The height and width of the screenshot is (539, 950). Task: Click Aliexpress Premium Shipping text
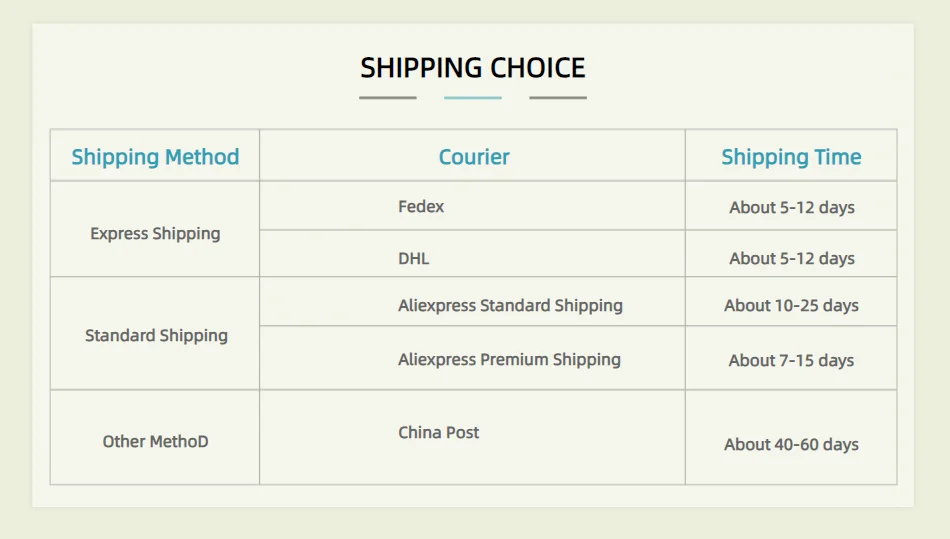pyautogui.click(x=509, y=360)
